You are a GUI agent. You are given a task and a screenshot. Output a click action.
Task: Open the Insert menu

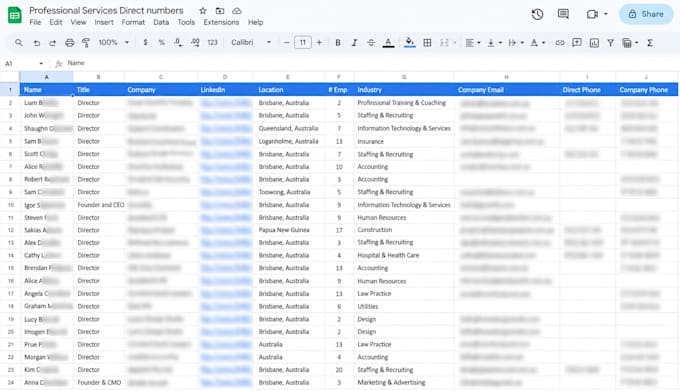pos(104,22)
